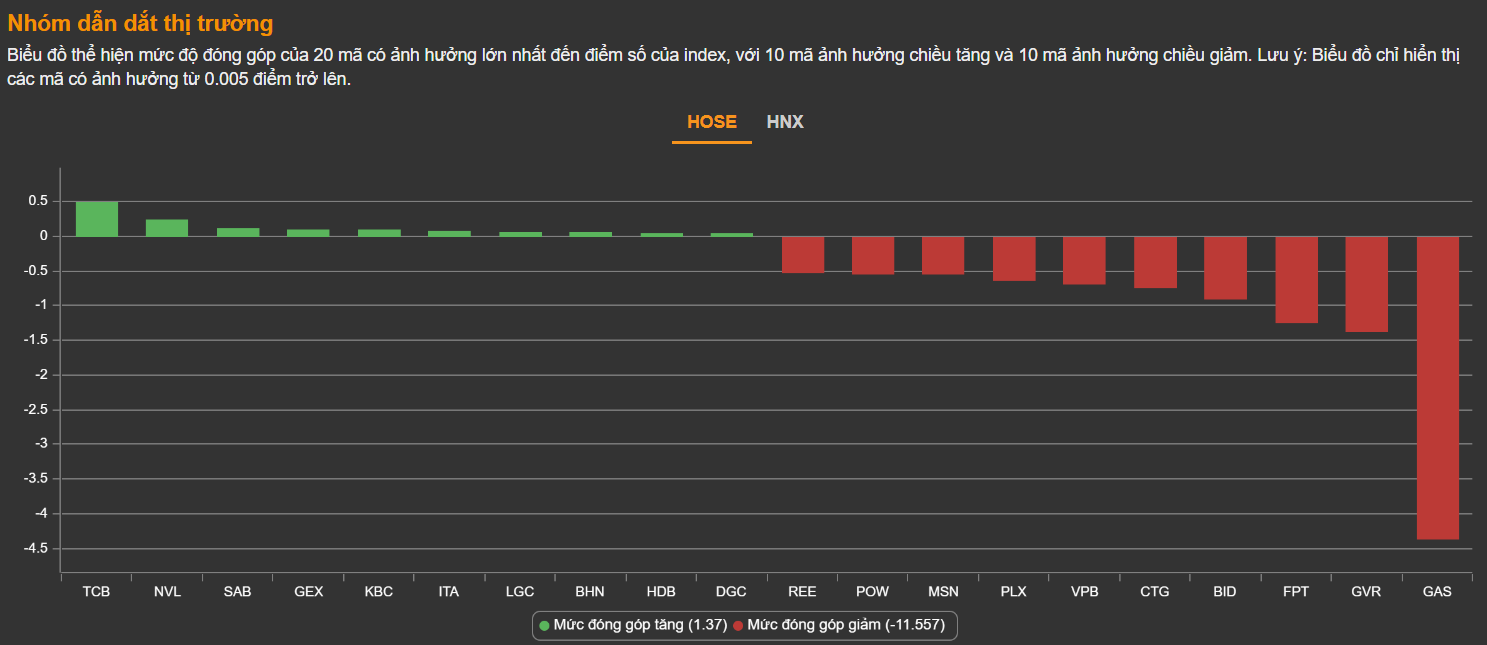
Task: Click the red BID bar
Action: coord(1225,268)
